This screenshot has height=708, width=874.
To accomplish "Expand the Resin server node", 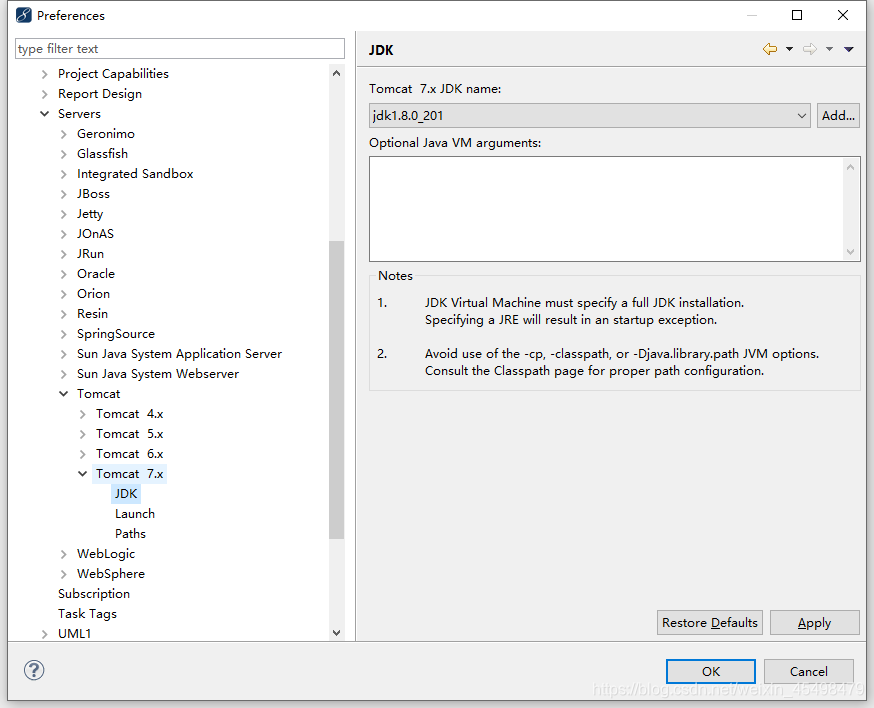I will click(x=64, y=314).
